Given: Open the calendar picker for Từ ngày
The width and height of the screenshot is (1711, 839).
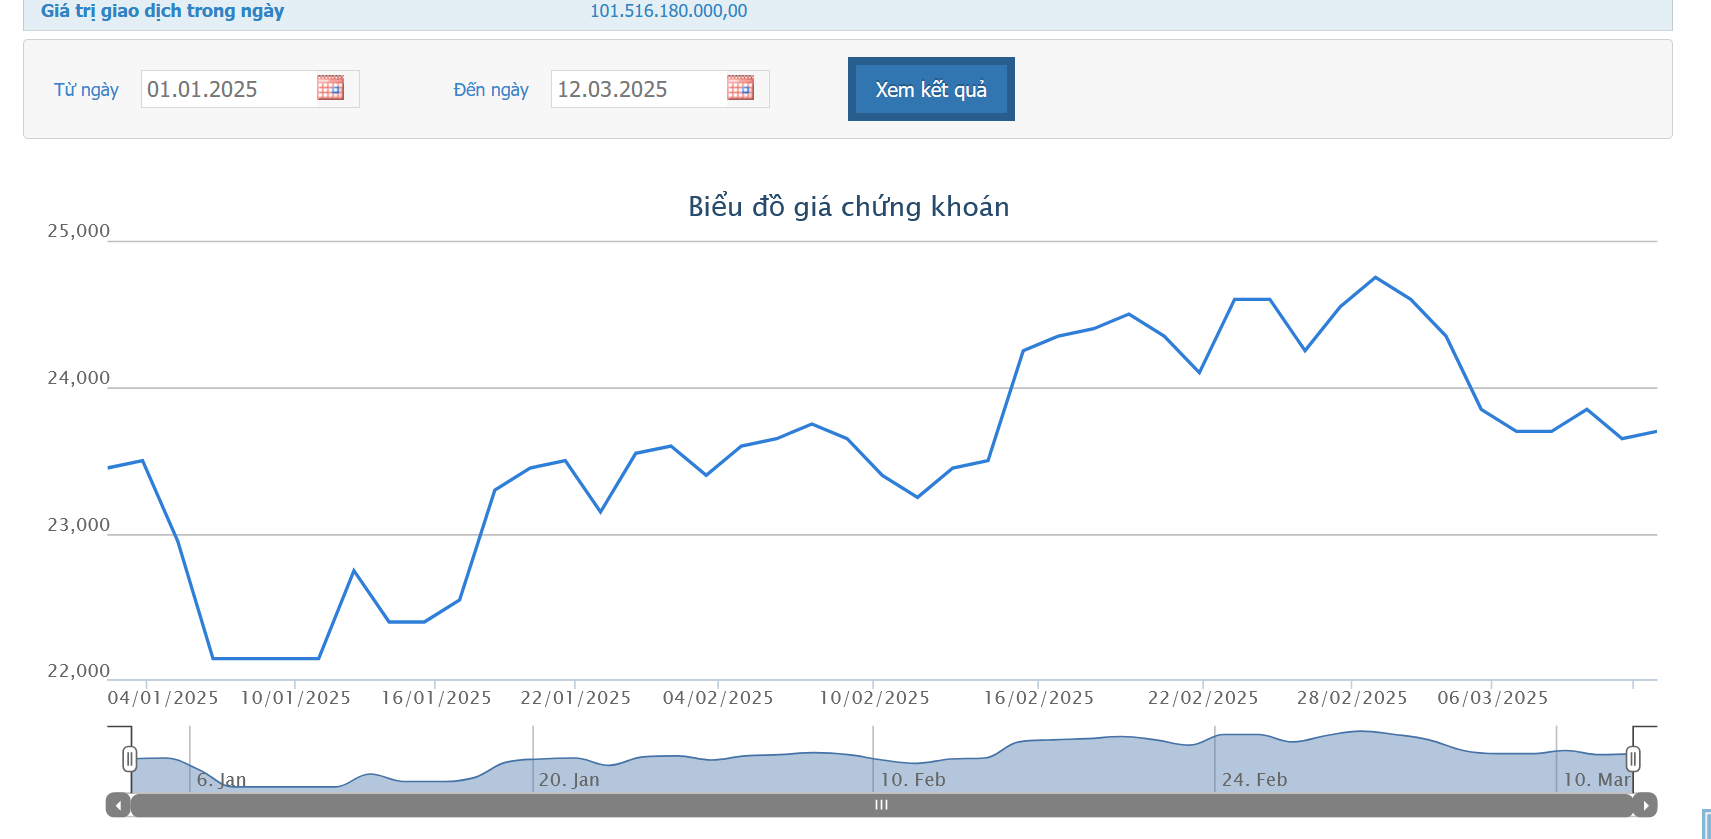Looking at the screenshot, I should 330,88.
